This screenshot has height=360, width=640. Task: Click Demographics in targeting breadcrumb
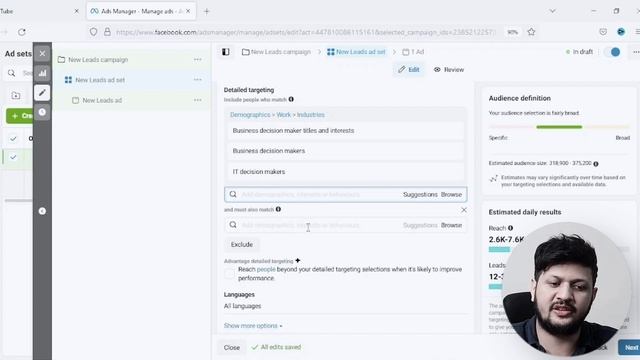click(250, 115)
